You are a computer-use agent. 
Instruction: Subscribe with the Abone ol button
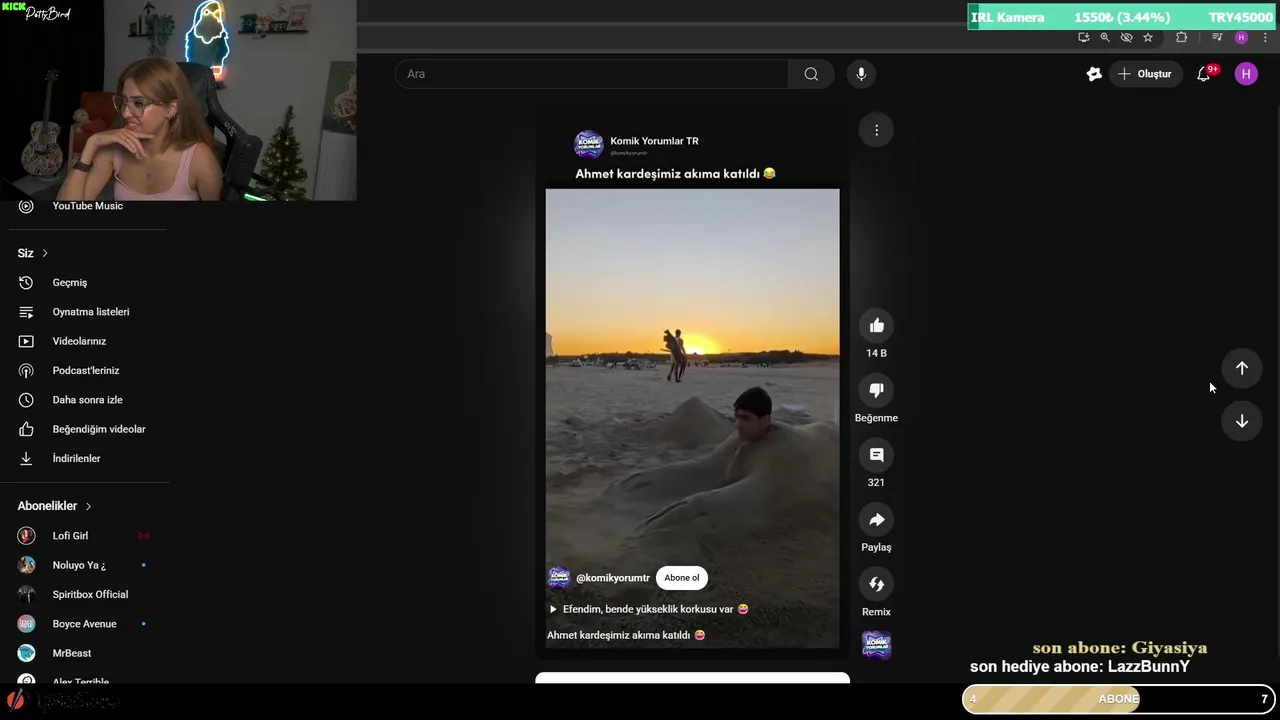(682, 577)
